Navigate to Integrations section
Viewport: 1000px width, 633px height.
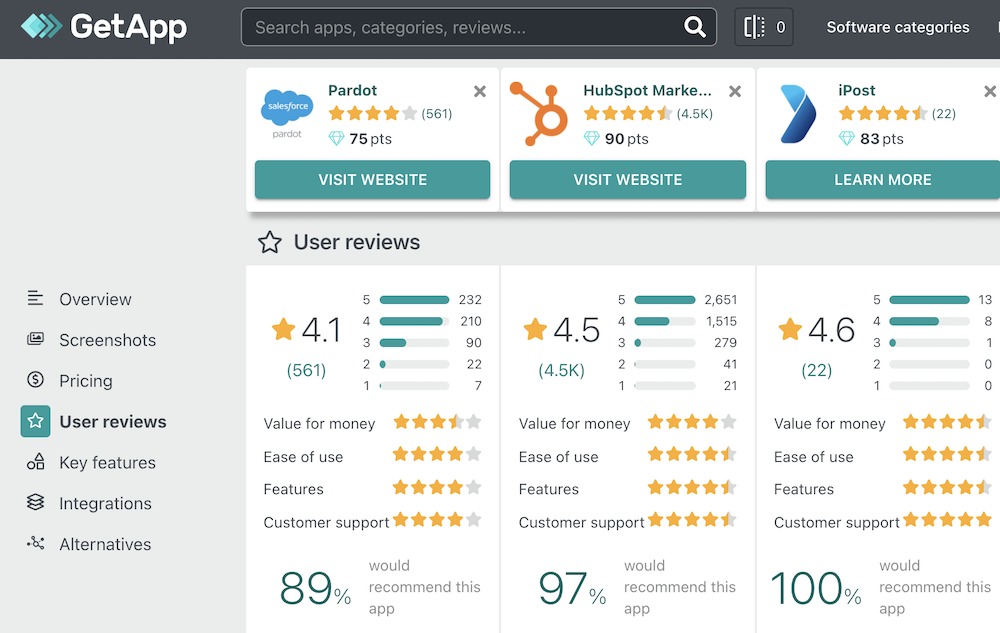[x=105, y=504]
